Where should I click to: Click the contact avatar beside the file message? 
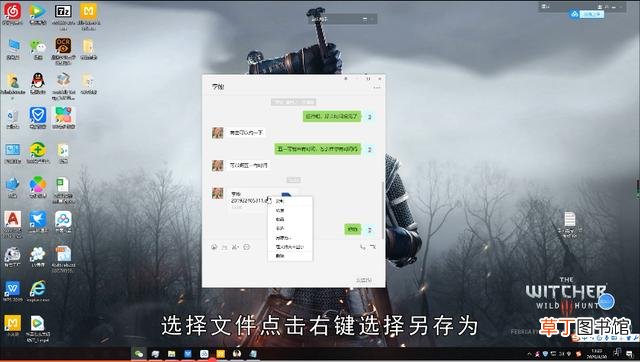click(218, 193)
